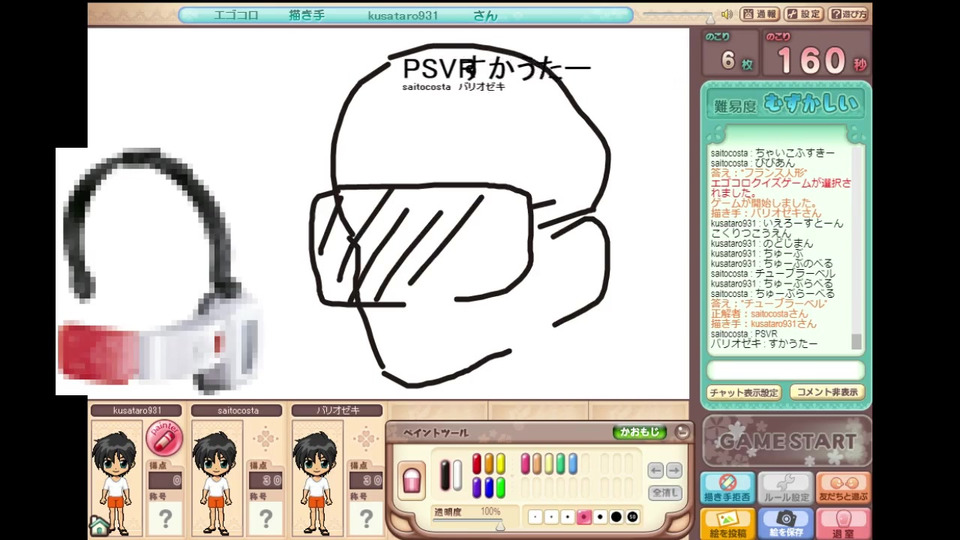Click chat answer 'チューブラーベル'

pyautogui.click(x=769, y=304)
